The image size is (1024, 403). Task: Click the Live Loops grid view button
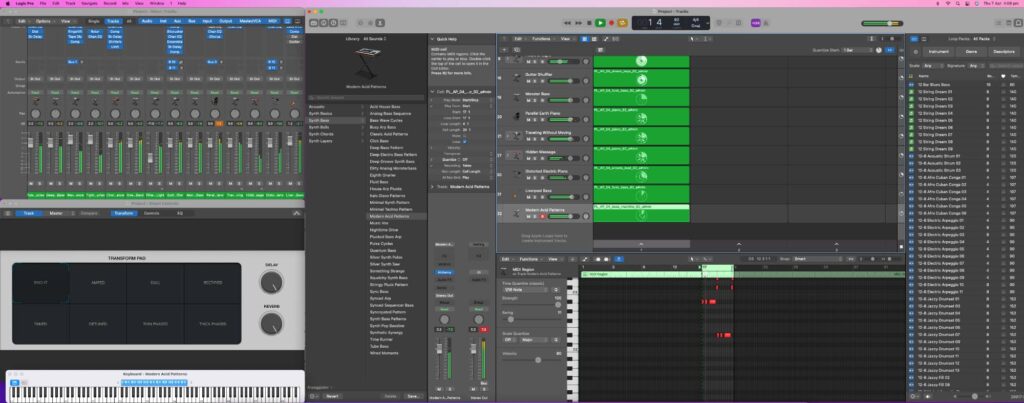[584, 39]
